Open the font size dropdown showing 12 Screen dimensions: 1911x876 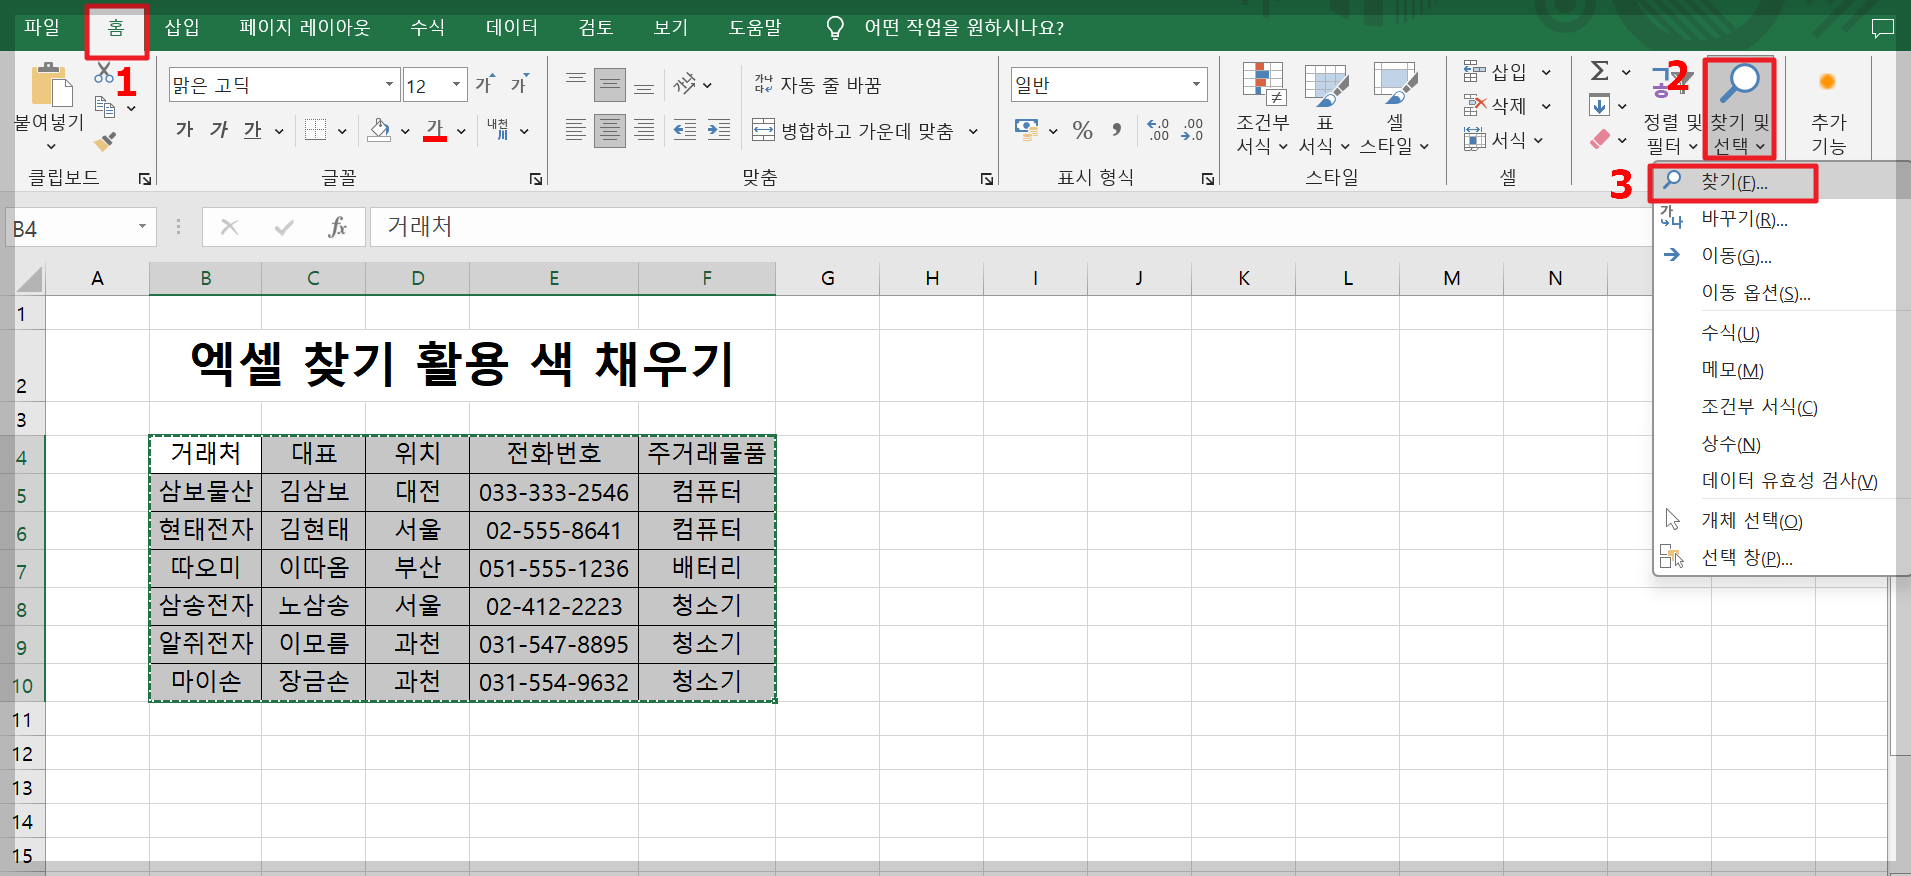(457, 85)
